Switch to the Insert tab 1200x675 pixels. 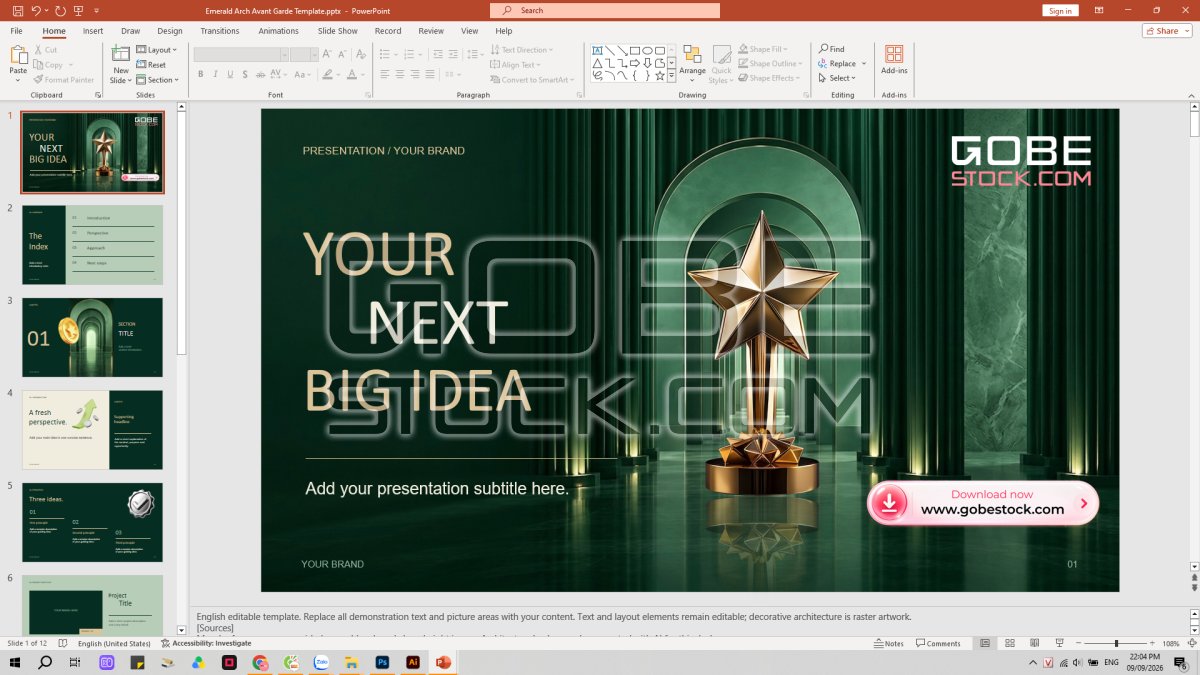tap(93, 31)
